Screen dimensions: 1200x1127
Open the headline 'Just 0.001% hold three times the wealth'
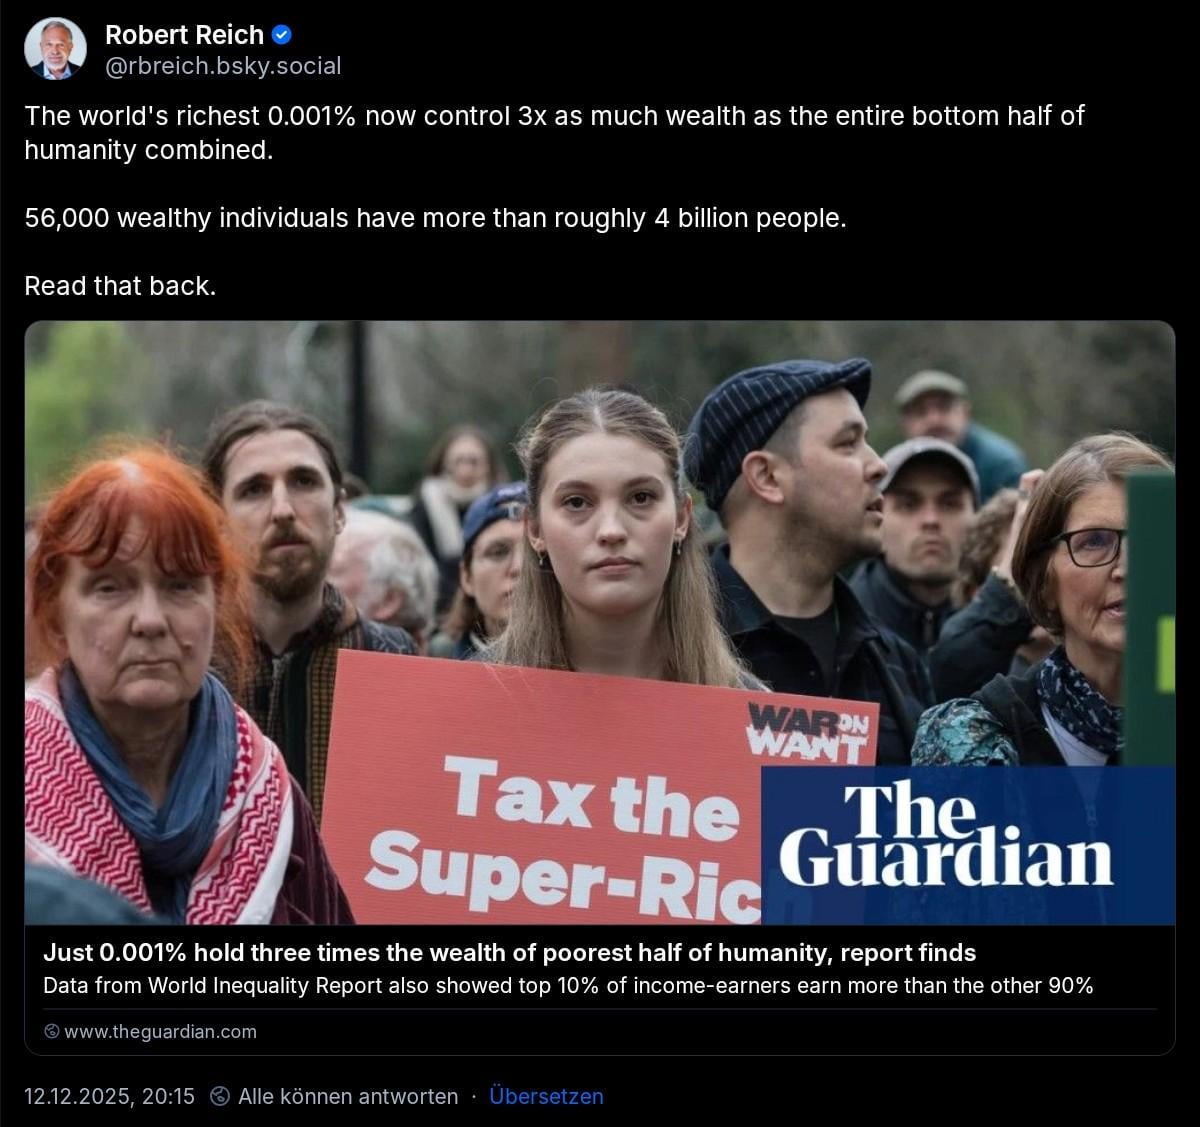click(509, 953)
